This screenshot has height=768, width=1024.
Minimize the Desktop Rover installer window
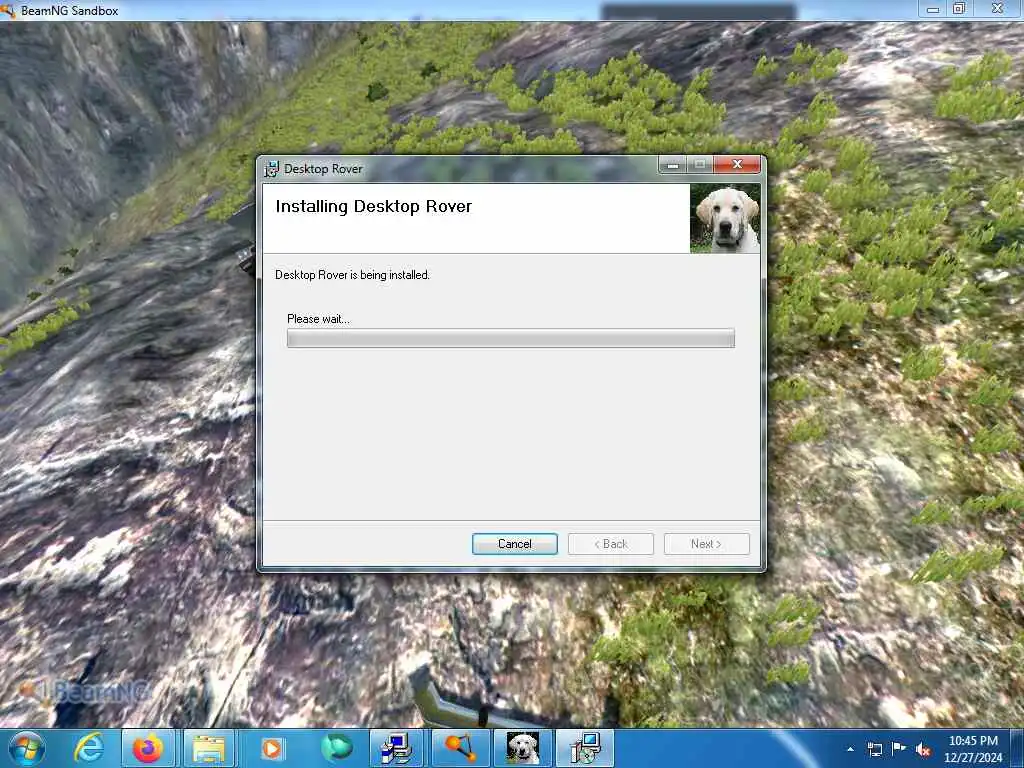(673, 165)
